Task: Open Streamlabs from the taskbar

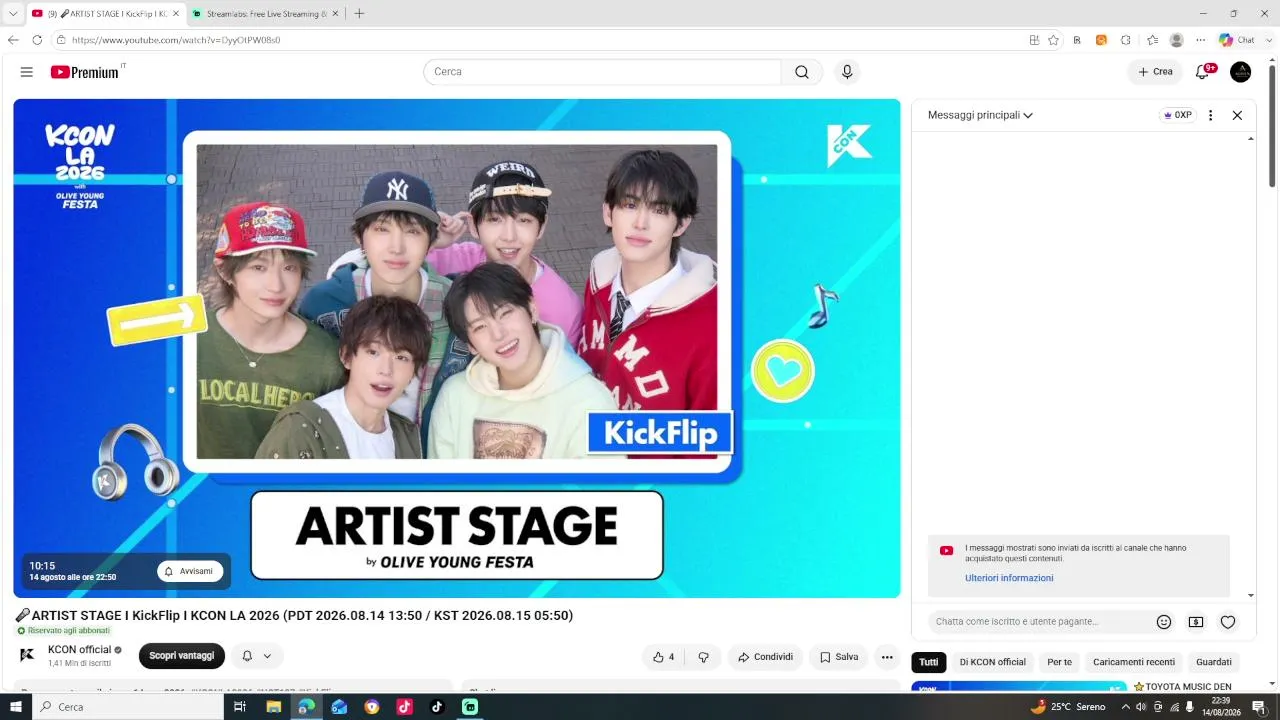Action: [x=470, y=707]
